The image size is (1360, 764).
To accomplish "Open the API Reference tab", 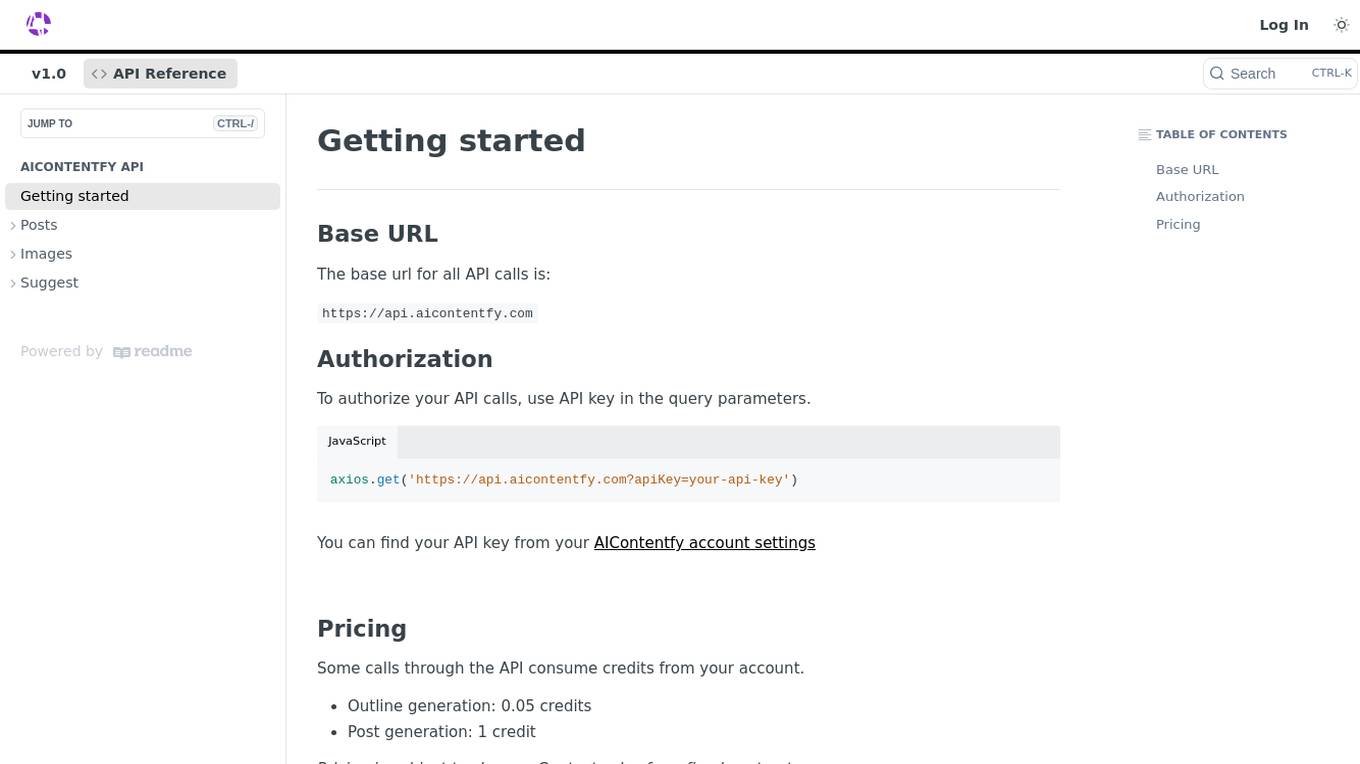I will 160,74.
